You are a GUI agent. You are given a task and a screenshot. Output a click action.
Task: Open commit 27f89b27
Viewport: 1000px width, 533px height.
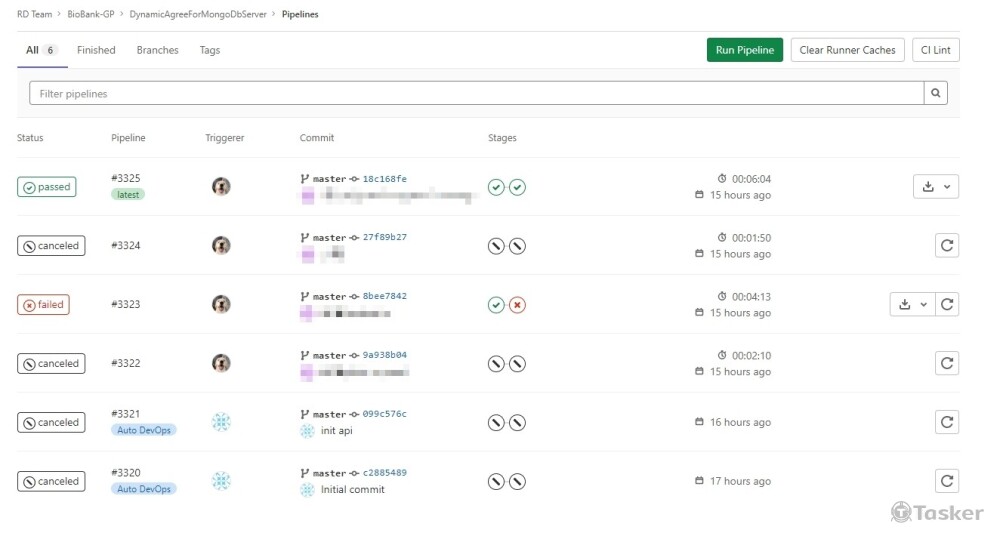385,237
